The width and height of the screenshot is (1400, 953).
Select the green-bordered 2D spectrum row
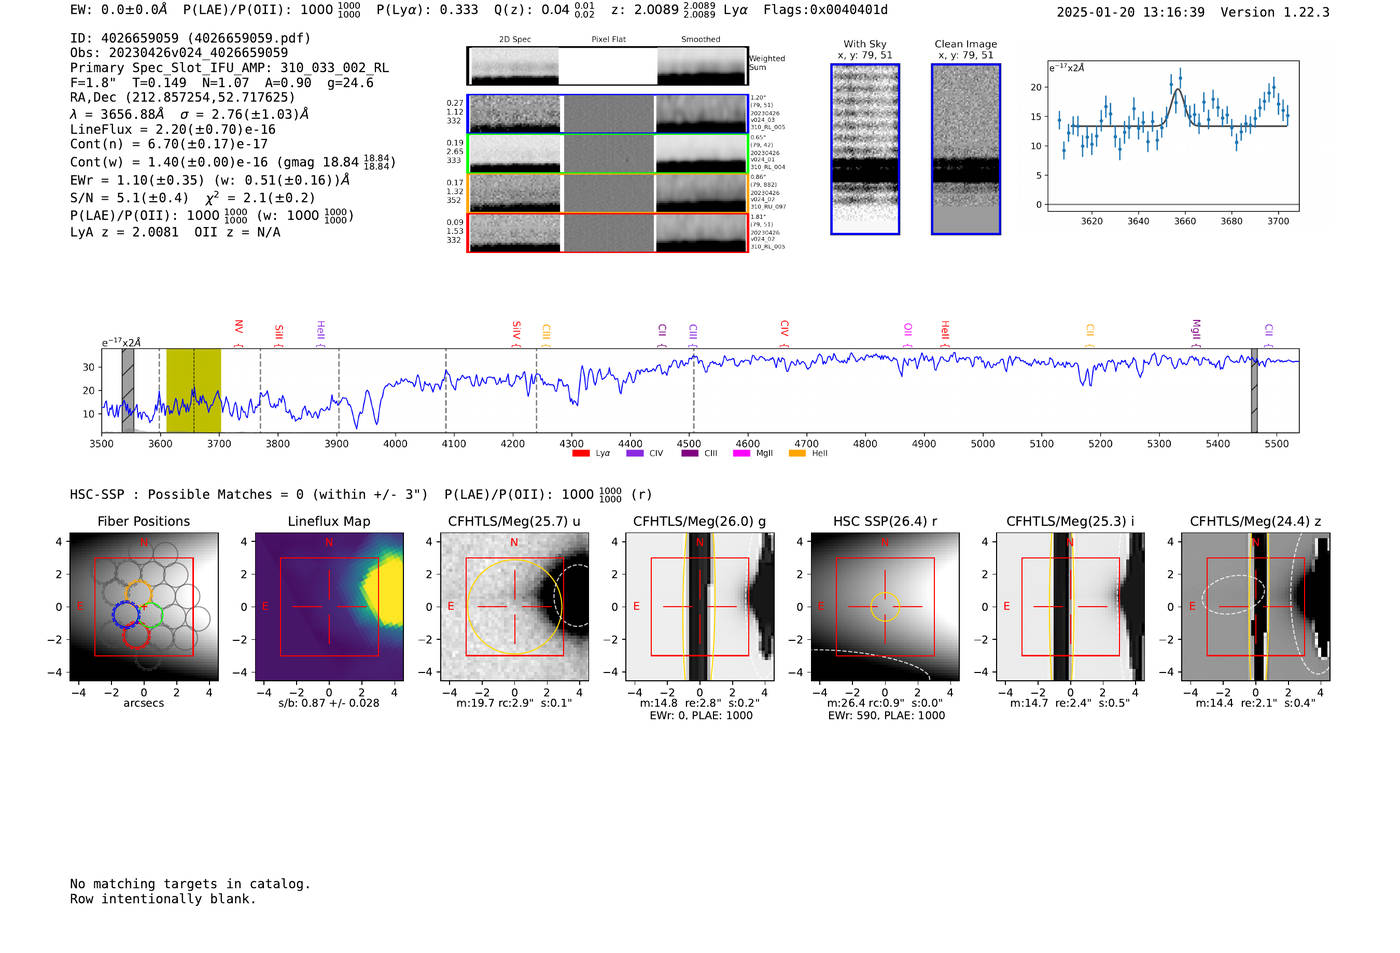click(608, 153)
